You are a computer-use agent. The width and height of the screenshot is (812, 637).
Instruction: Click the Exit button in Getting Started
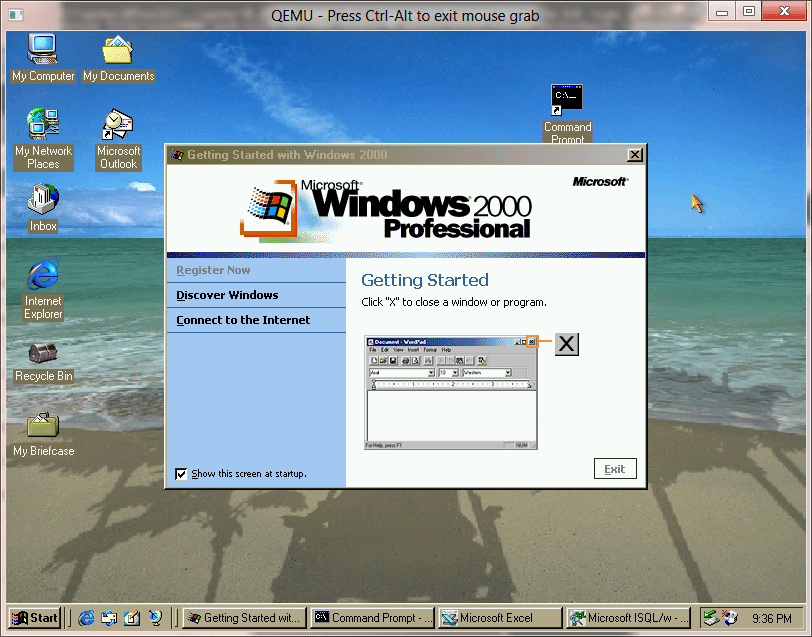point(614,468)
